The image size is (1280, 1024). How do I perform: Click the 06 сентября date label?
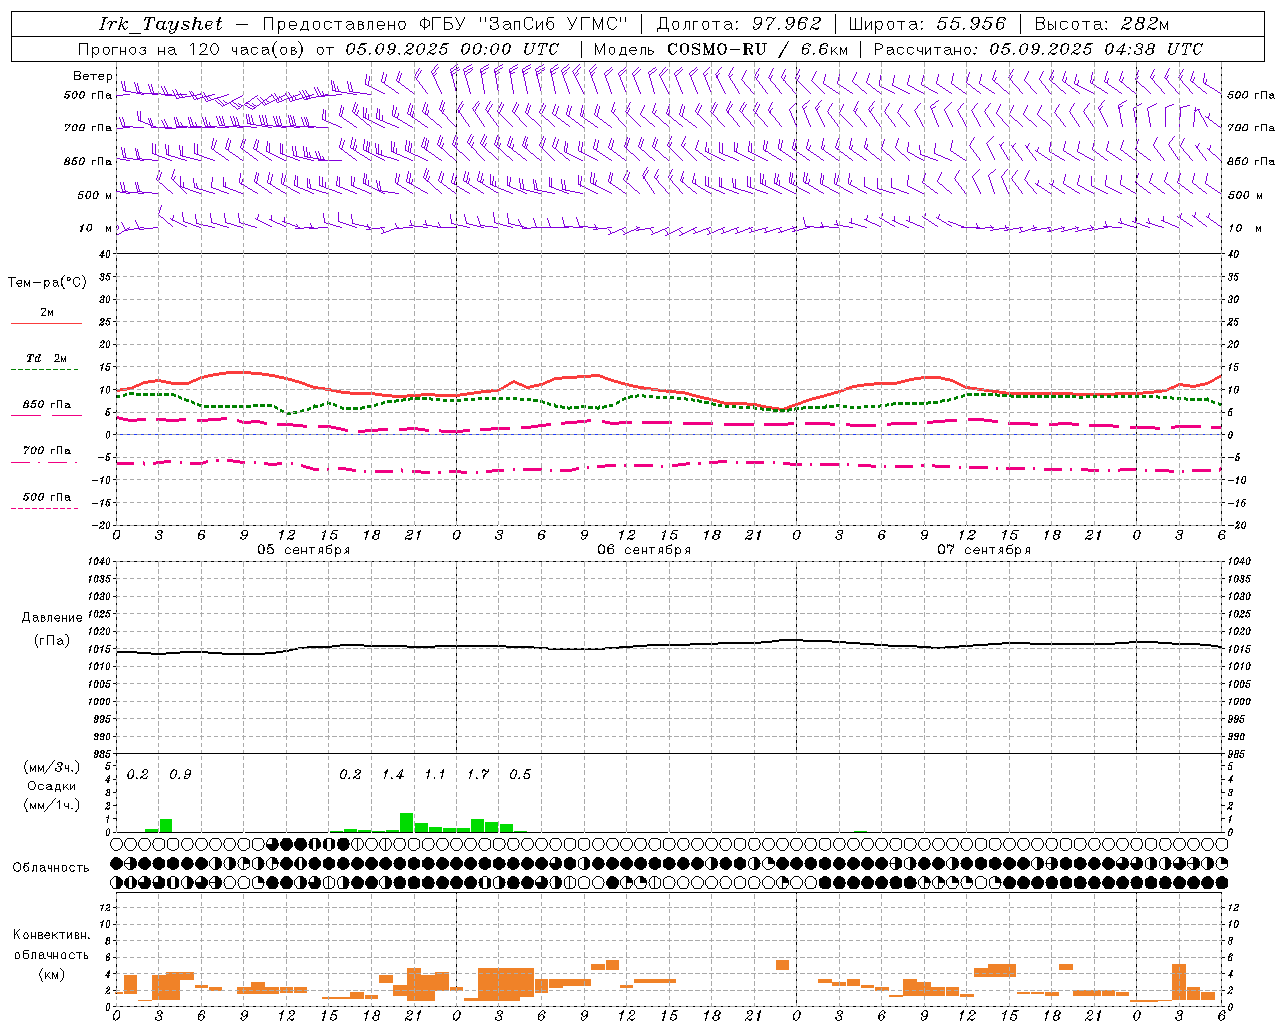pos(644,549)
